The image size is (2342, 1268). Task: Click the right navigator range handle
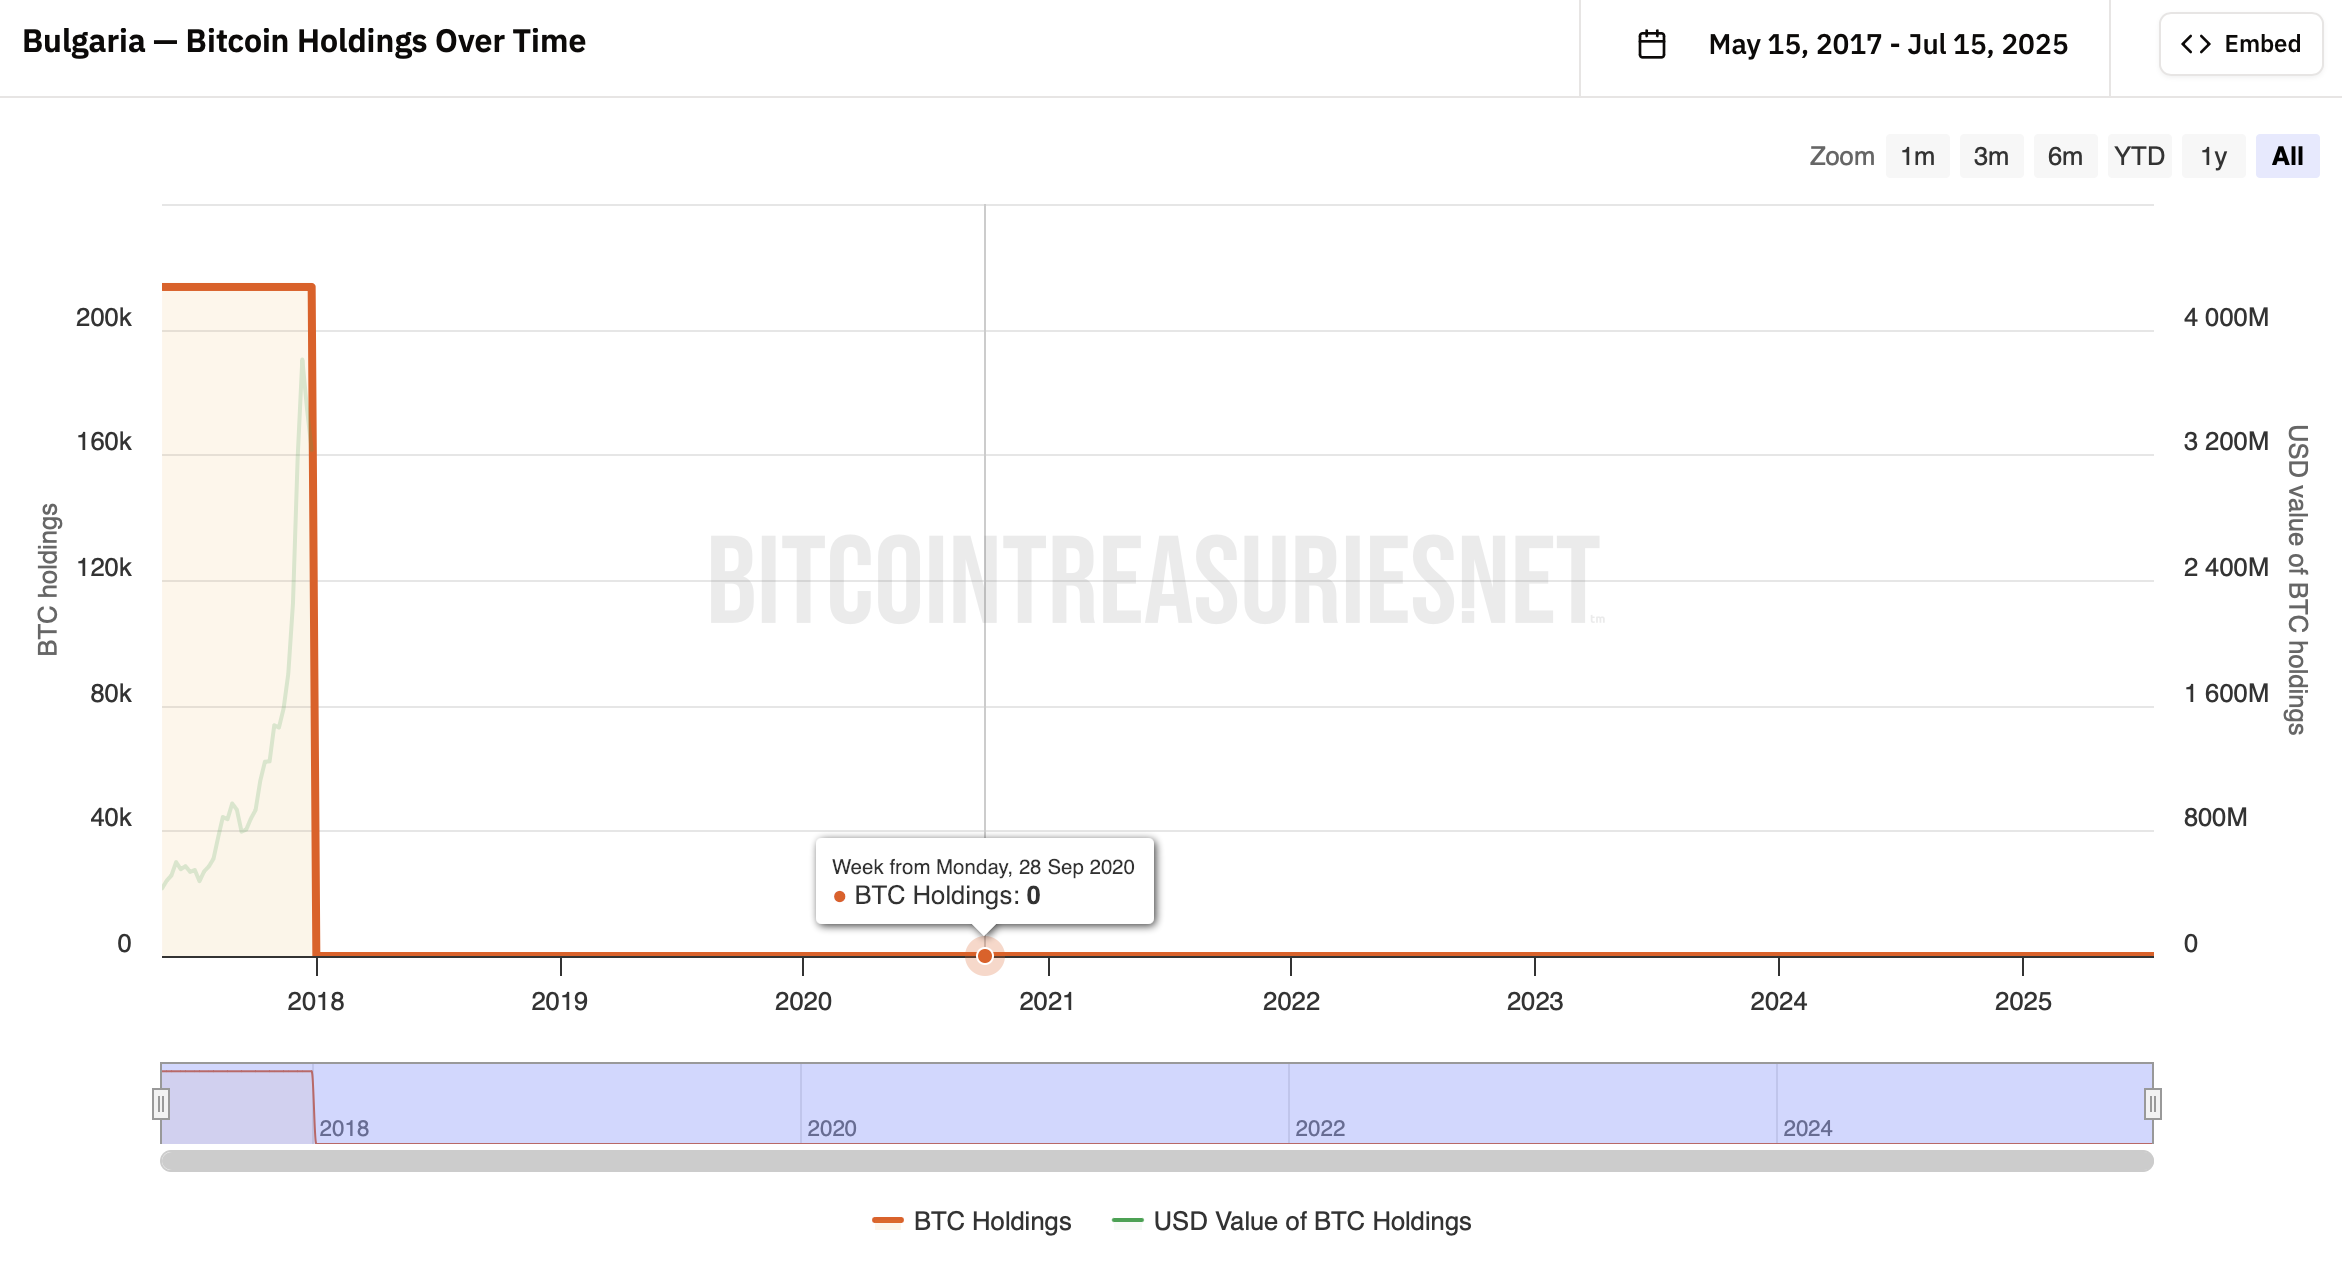(x=2152, y=1104)
